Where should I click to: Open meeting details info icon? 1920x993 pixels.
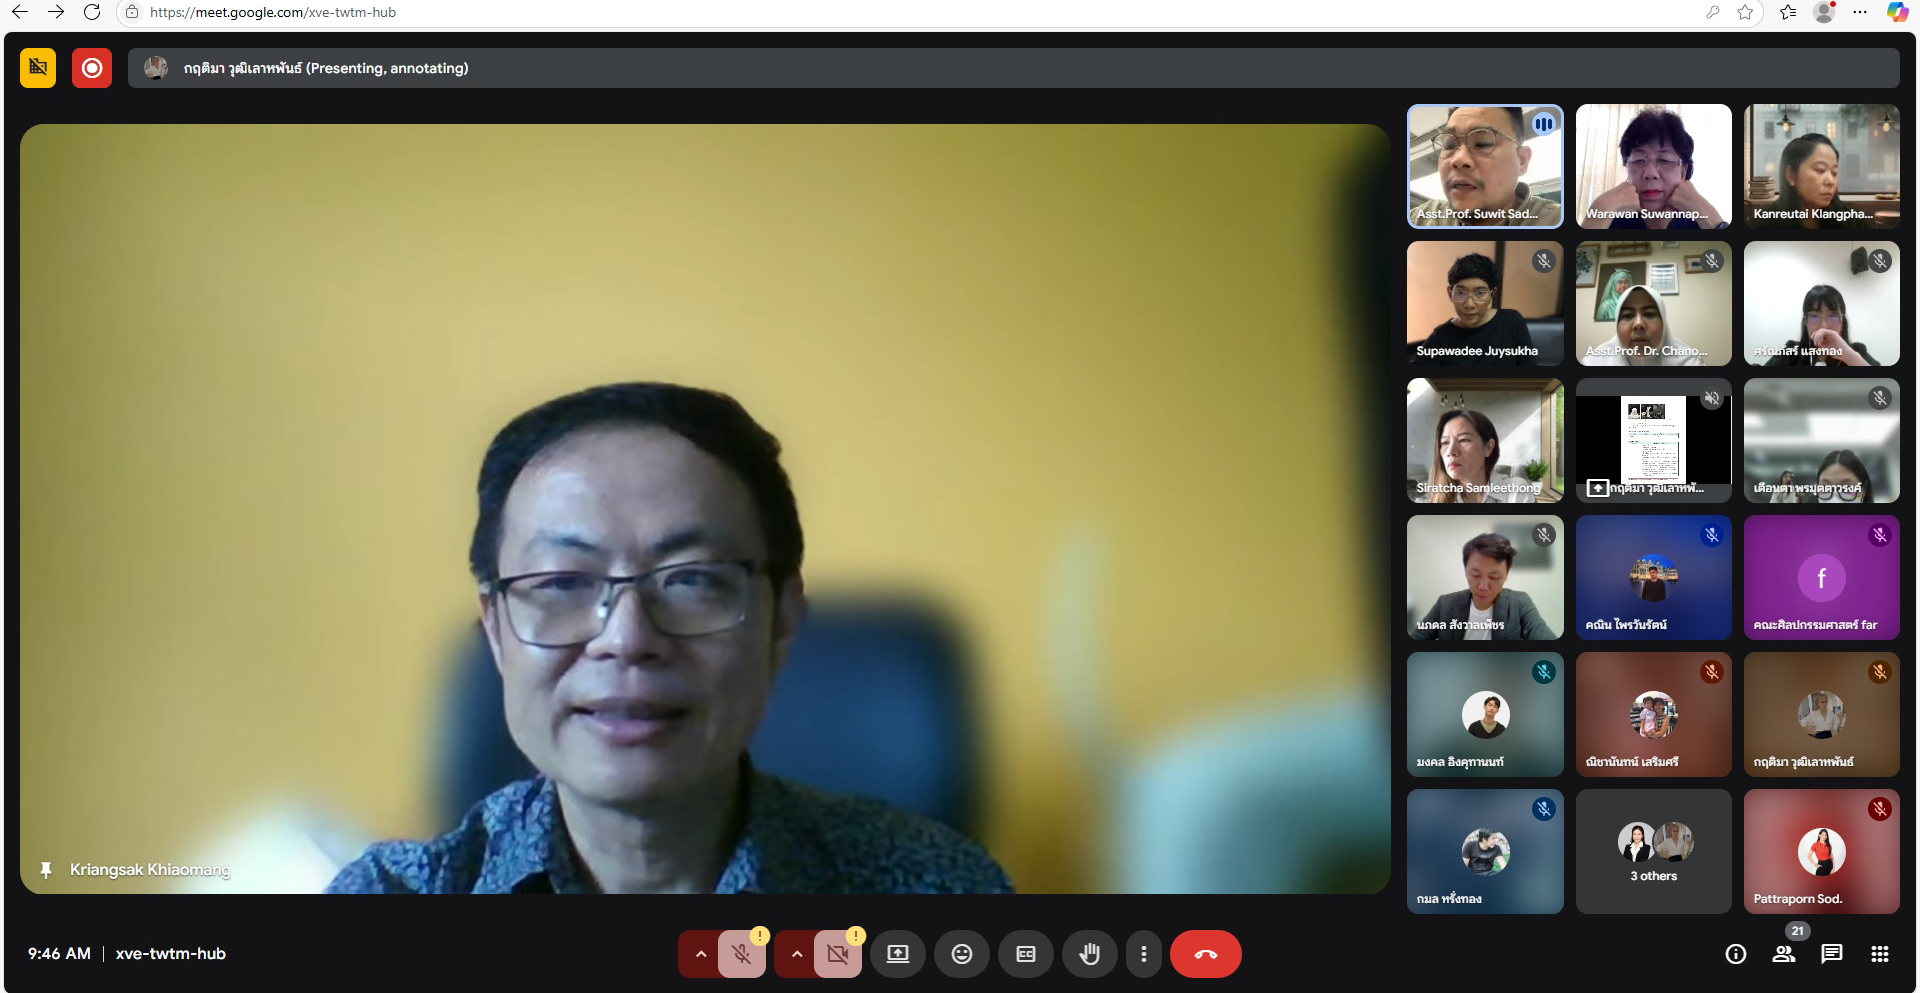click(x=1735, y=954)
